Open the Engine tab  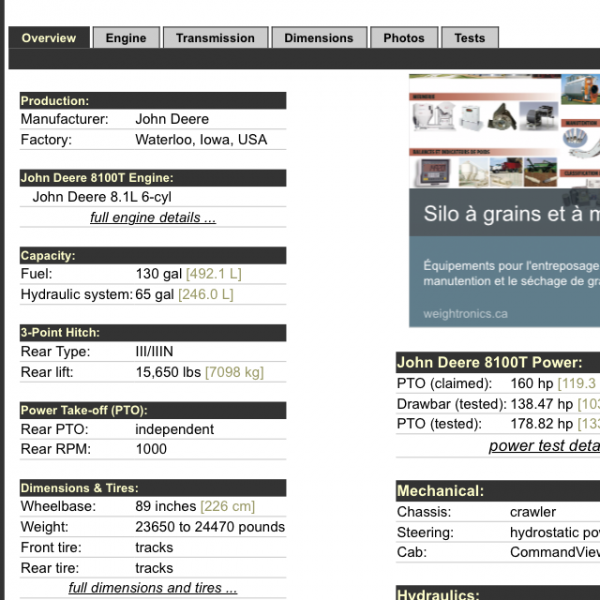[x=126, y=38]
